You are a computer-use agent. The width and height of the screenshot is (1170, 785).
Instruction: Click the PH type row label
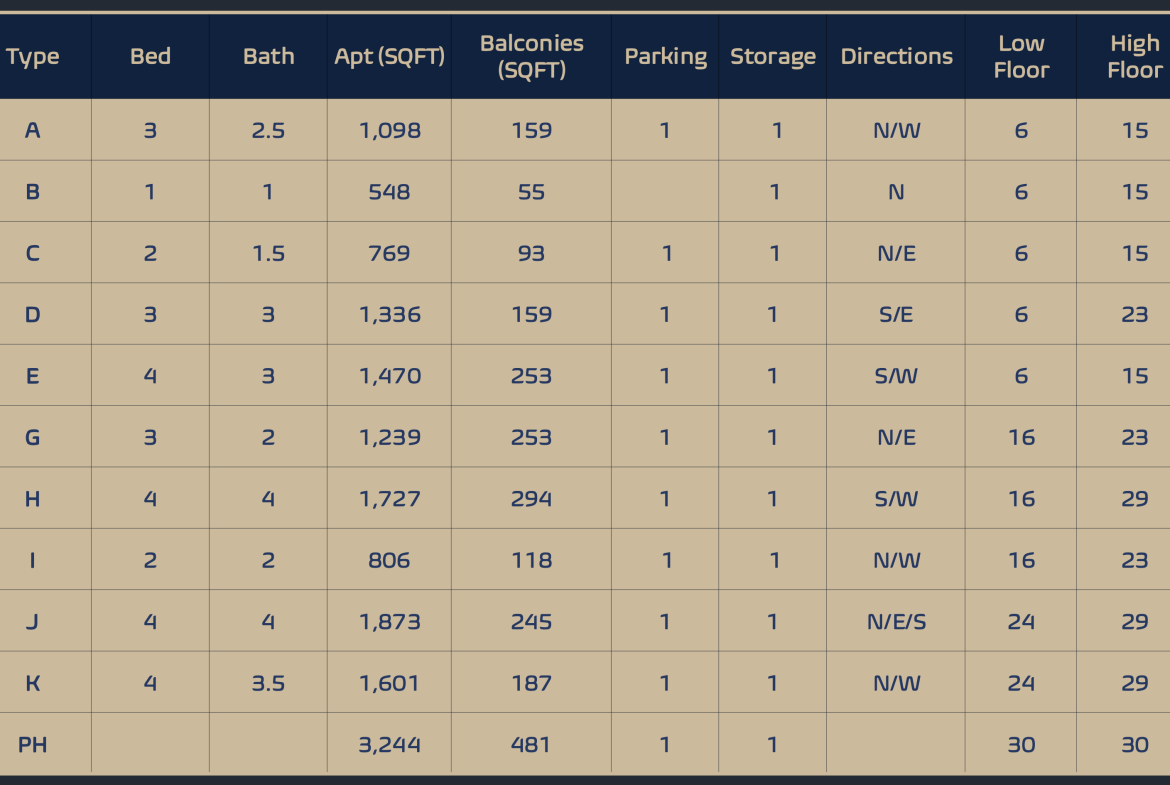click(33, 745)
